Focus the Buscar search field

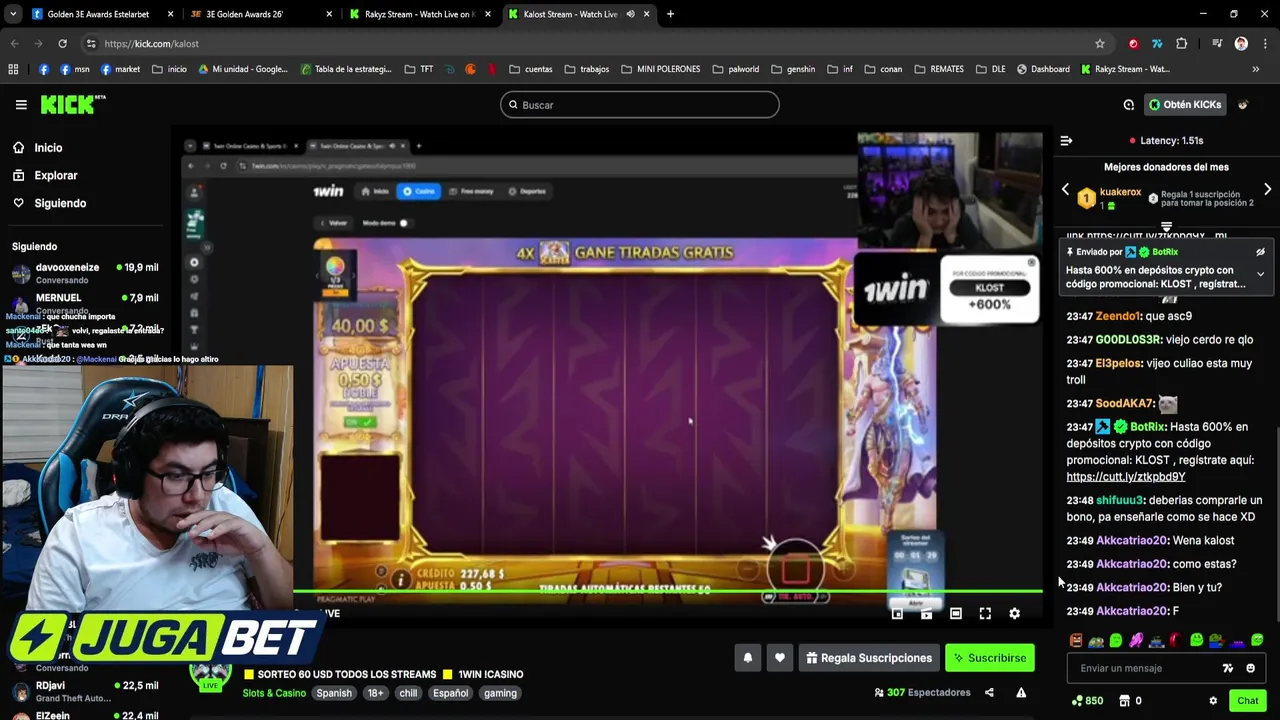640,104
